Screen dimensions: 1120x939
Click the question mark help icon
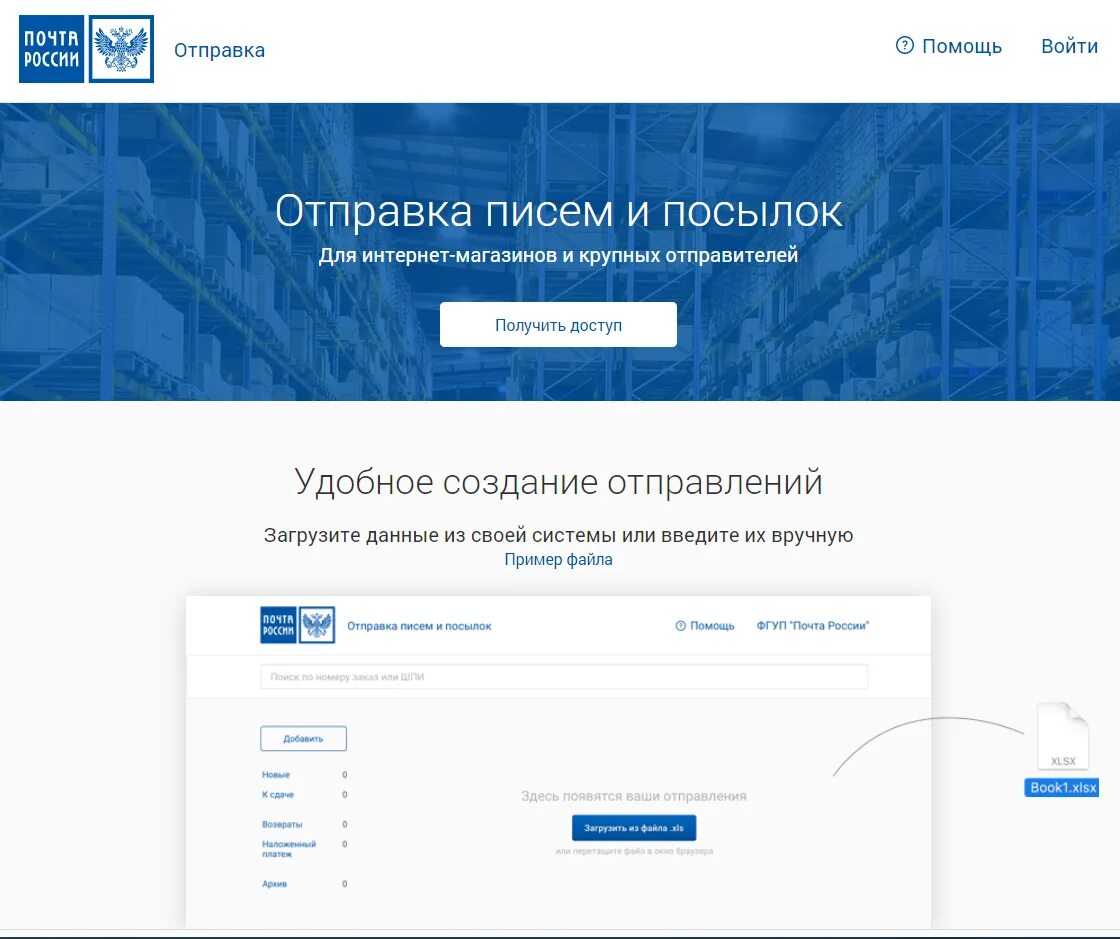[x=904, y=46]
